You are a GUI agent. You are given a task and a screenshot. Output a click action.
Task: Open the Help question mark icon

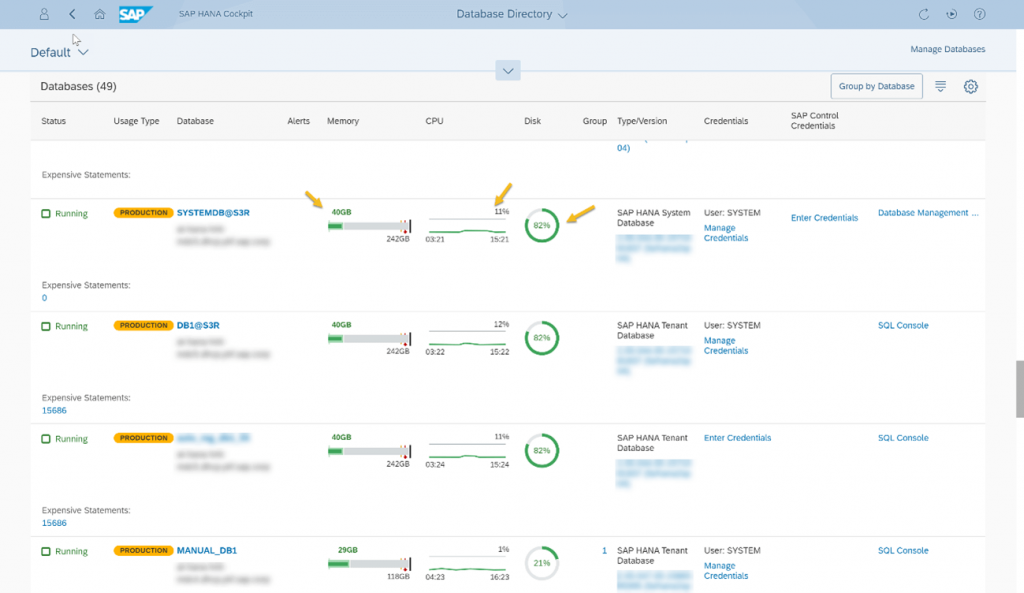980,14
